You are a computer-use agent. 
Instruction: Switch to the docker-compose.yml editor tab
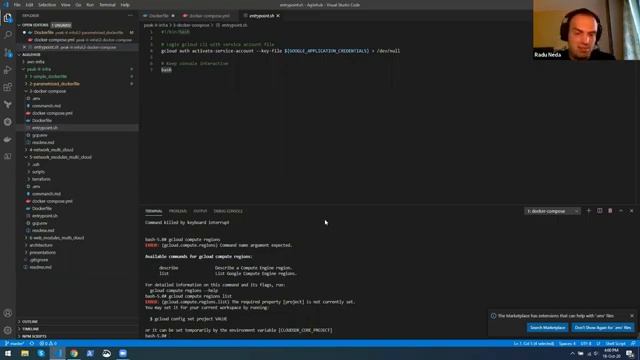209,16
